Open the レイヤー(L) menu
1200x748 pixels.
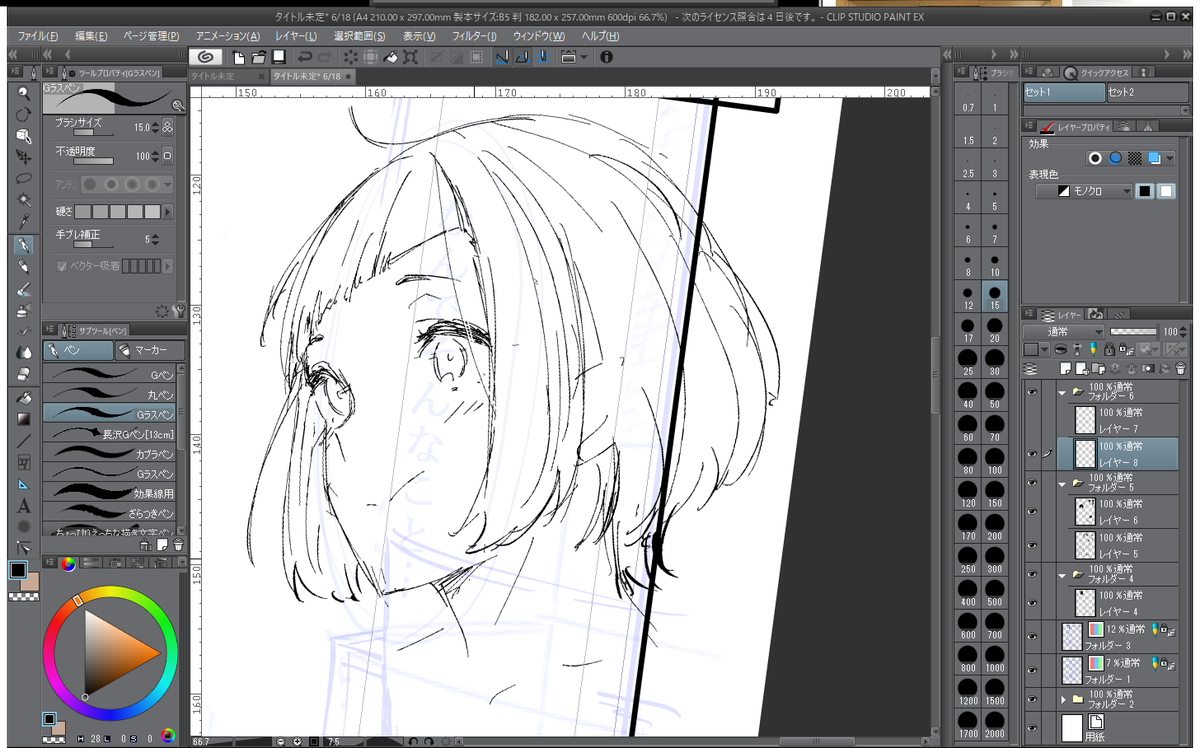point(296,35)
